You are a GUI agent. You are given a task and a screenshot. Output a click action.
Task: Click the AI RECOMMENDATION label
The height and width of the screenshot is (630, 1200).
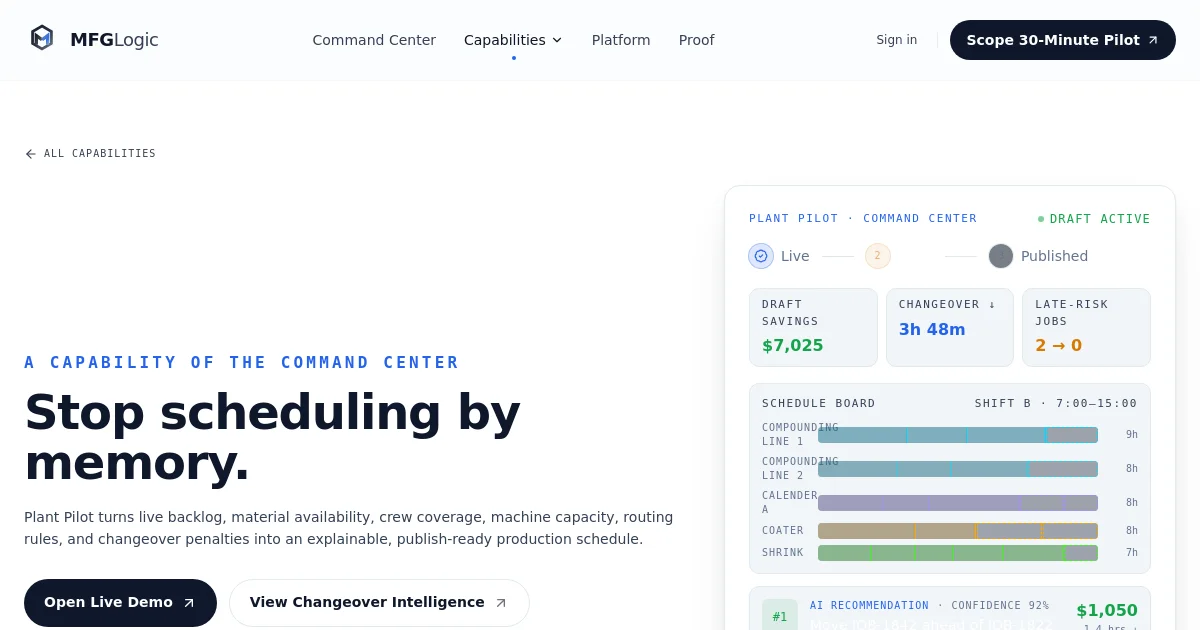tap(869, 606)
